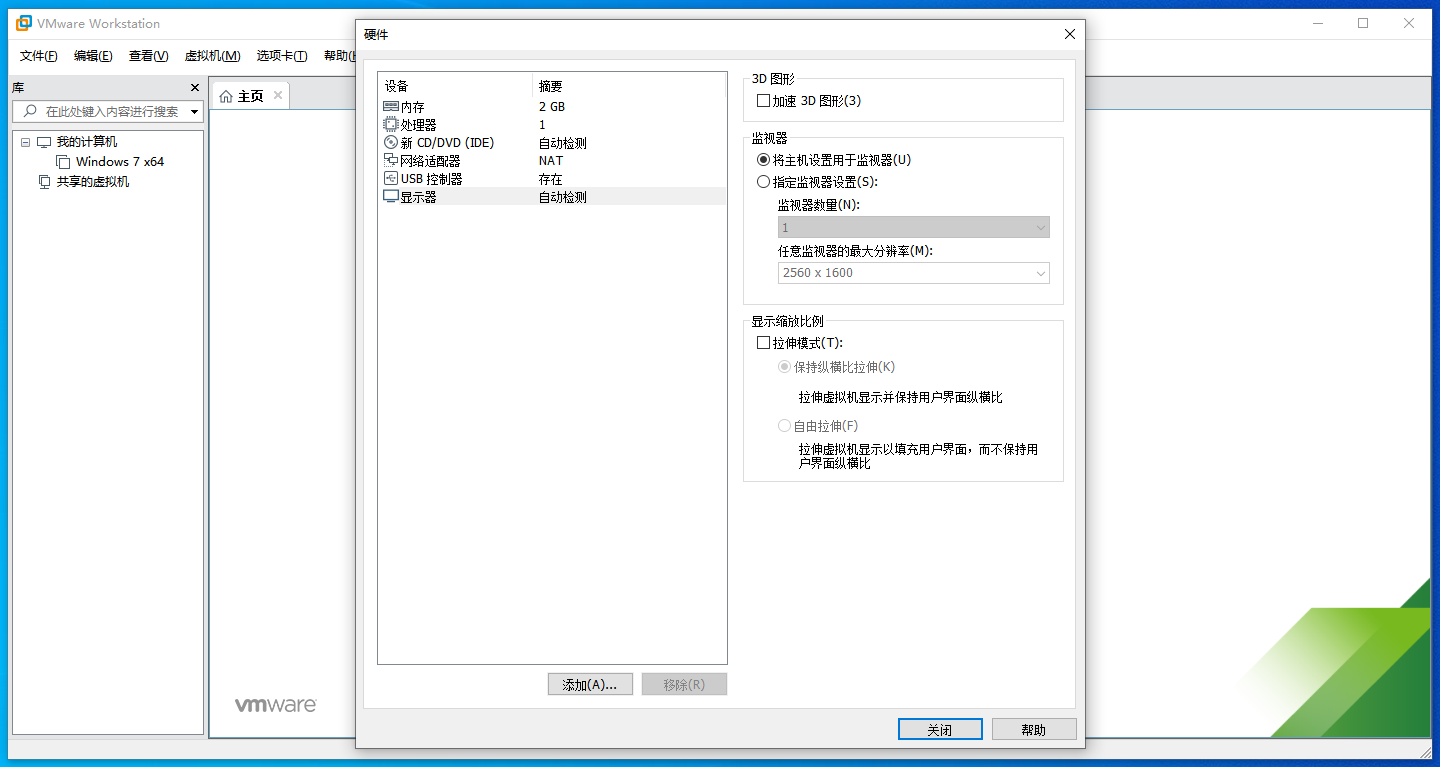Click the library search input field
Screen dimensions: 1440x767
(107, 112)
